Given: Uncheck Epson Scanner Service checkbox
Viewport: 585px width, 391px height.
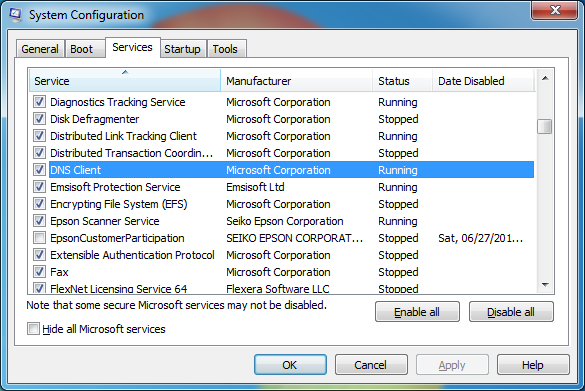Looking at the screenshot, I should 40,220.
